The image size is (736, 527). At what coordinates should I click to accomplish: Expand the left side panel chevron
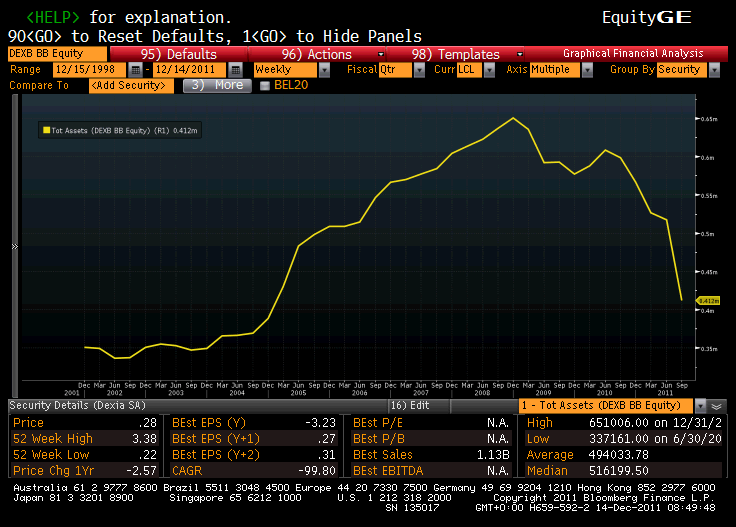click(15, 246)
